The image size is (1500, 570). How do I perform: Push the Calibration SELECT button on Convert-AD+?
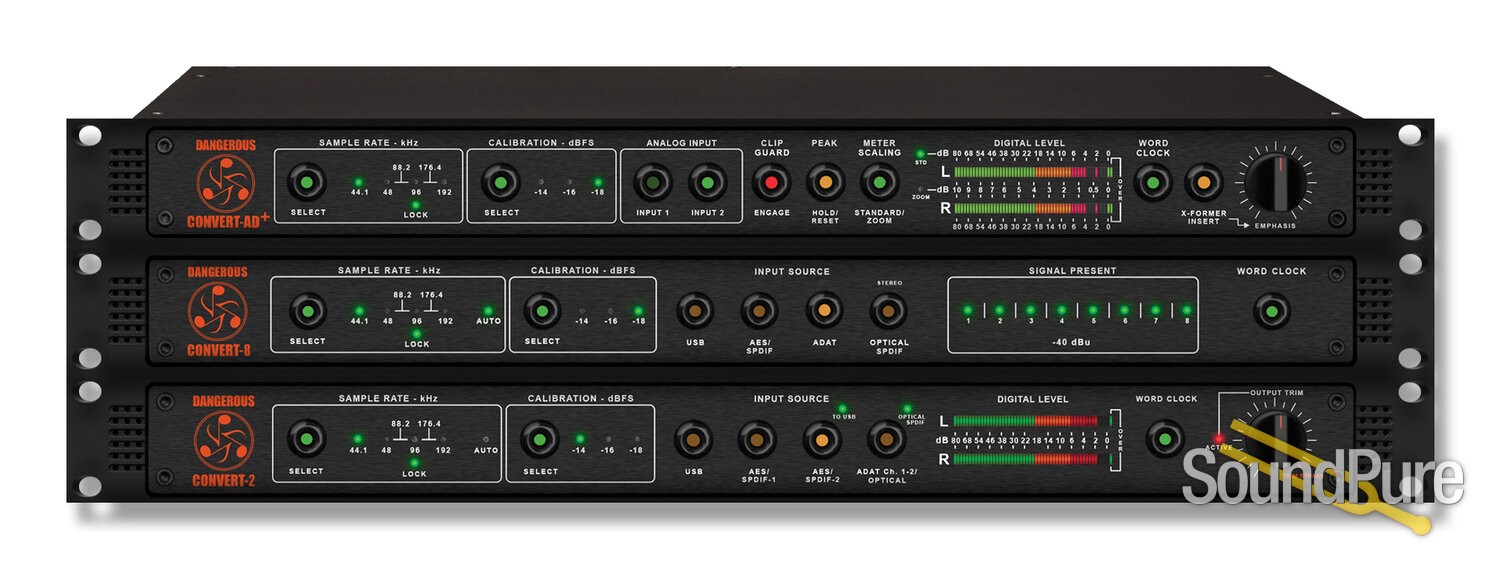500,184
